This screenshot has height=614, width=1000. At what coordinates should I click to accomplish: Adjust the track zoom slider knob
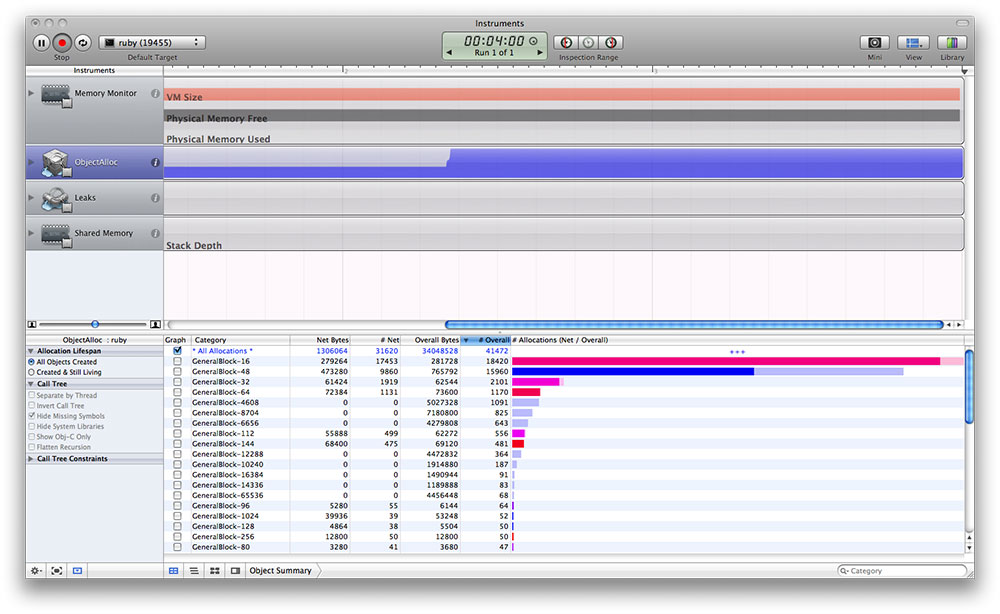tap(95, 324)
